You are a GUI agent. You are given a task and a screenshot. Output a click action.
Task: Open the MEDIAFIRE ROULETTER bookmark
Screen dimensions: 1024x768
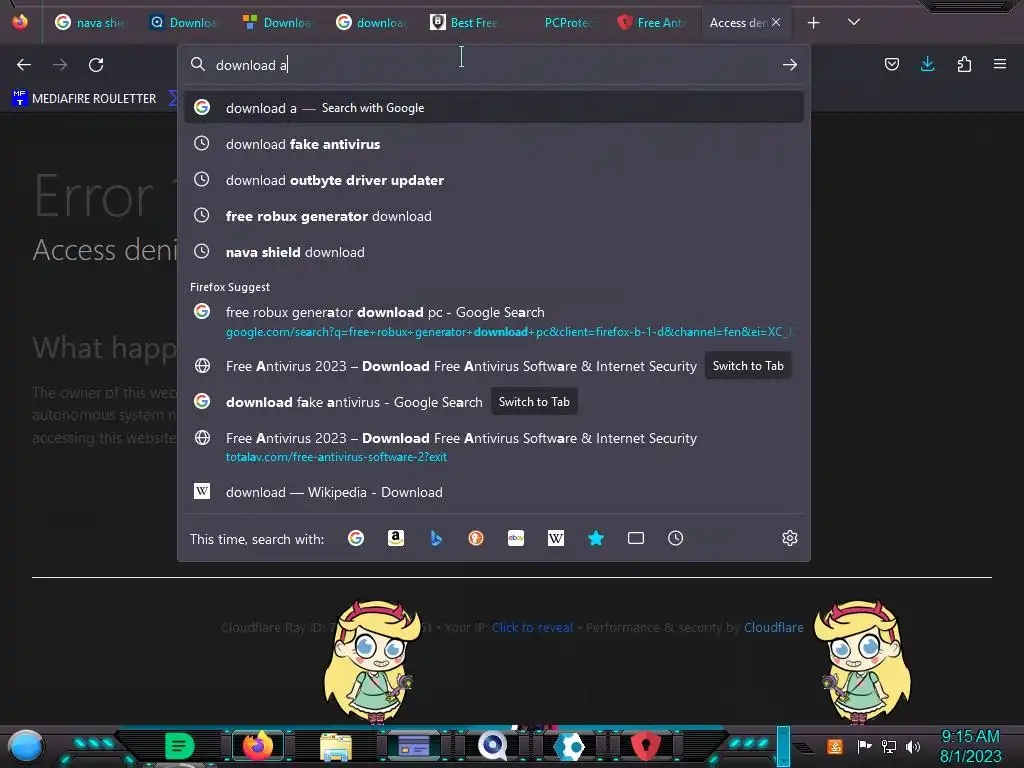[x=85, y=99]
